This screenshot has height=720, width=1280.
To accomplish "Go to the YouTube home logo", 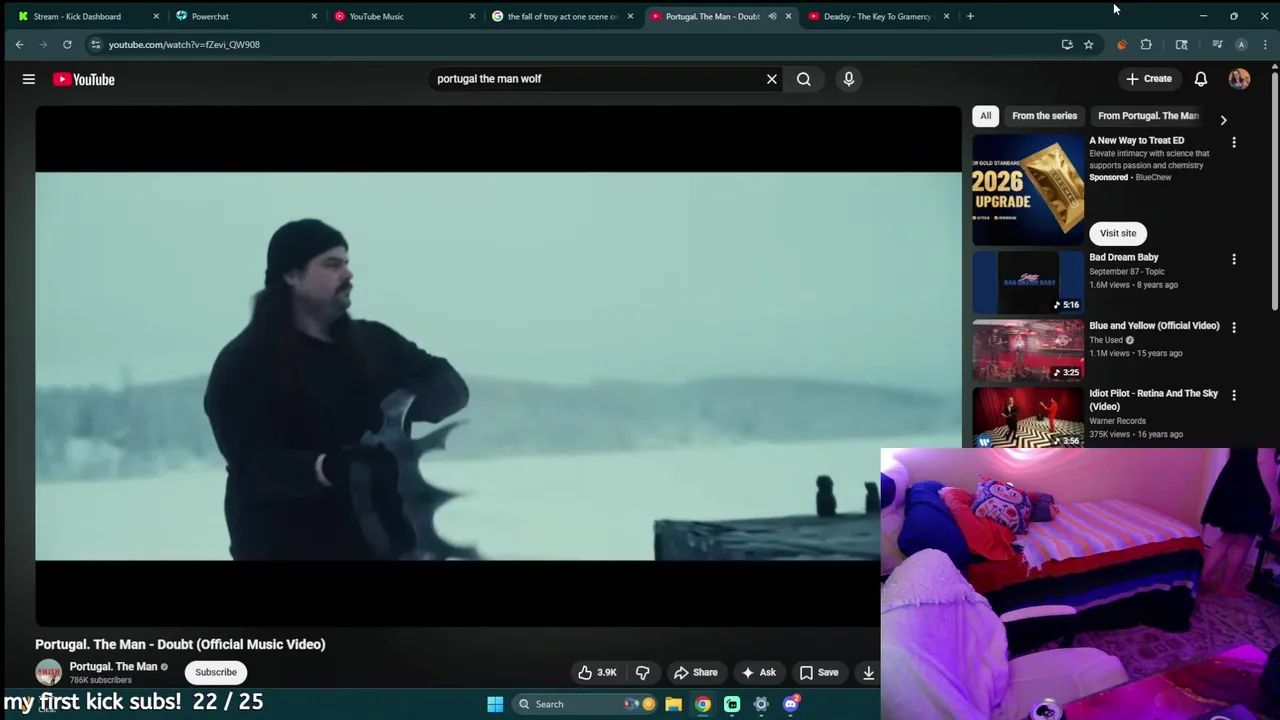I will (x=84, y=79).
